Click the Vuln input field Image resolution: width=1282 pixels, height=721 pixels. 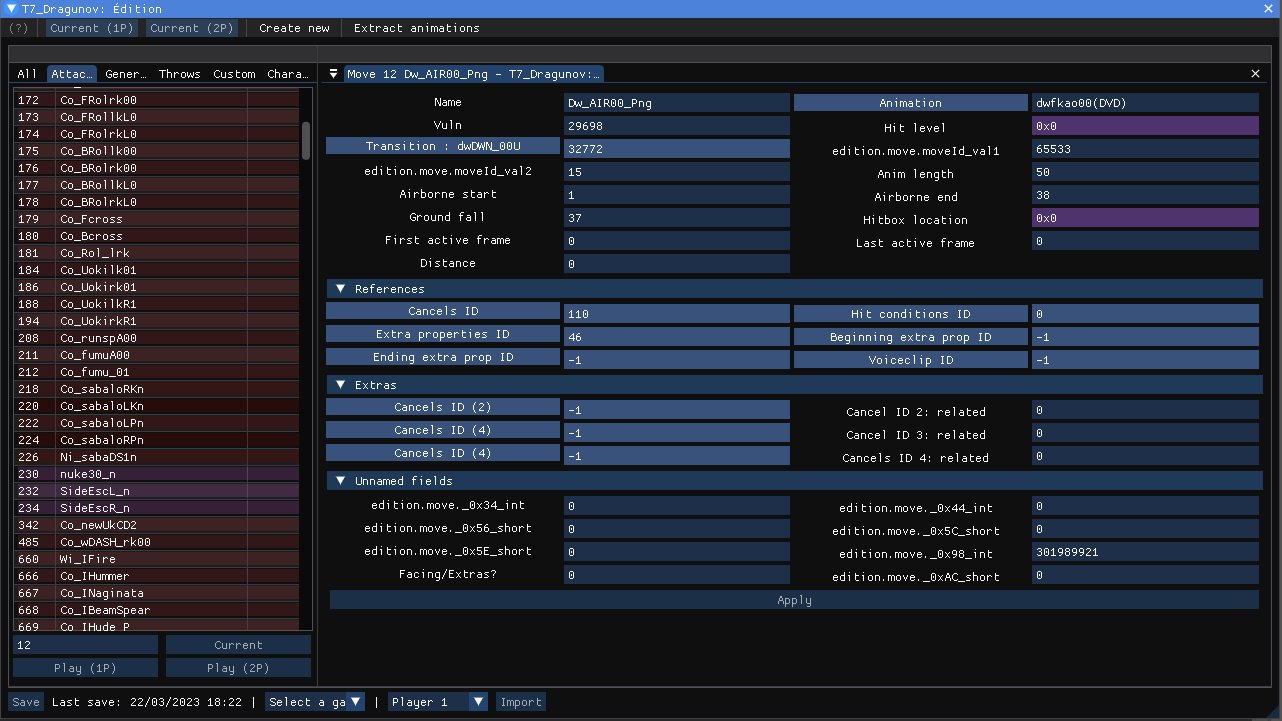click(x=677, y=126)
